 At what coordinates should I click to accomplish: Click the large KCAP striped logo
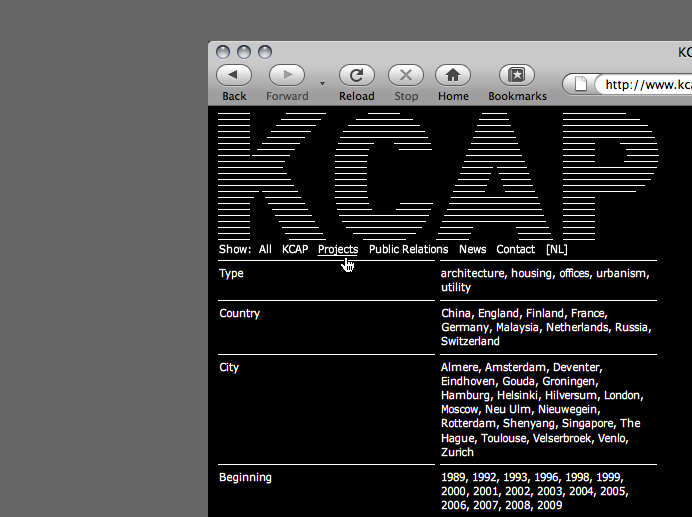pyautogui.click(x=437, y=174)
